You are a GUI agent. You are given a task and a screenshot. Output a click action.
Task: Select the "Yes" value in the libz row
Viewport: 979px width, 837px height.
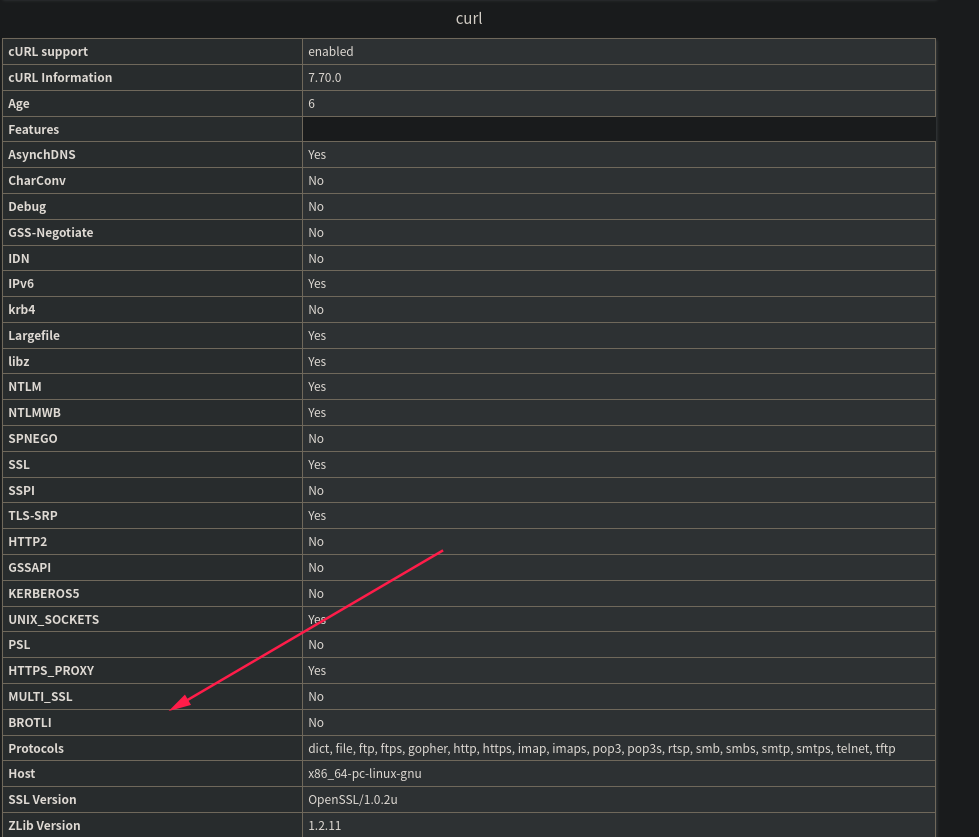317,361
